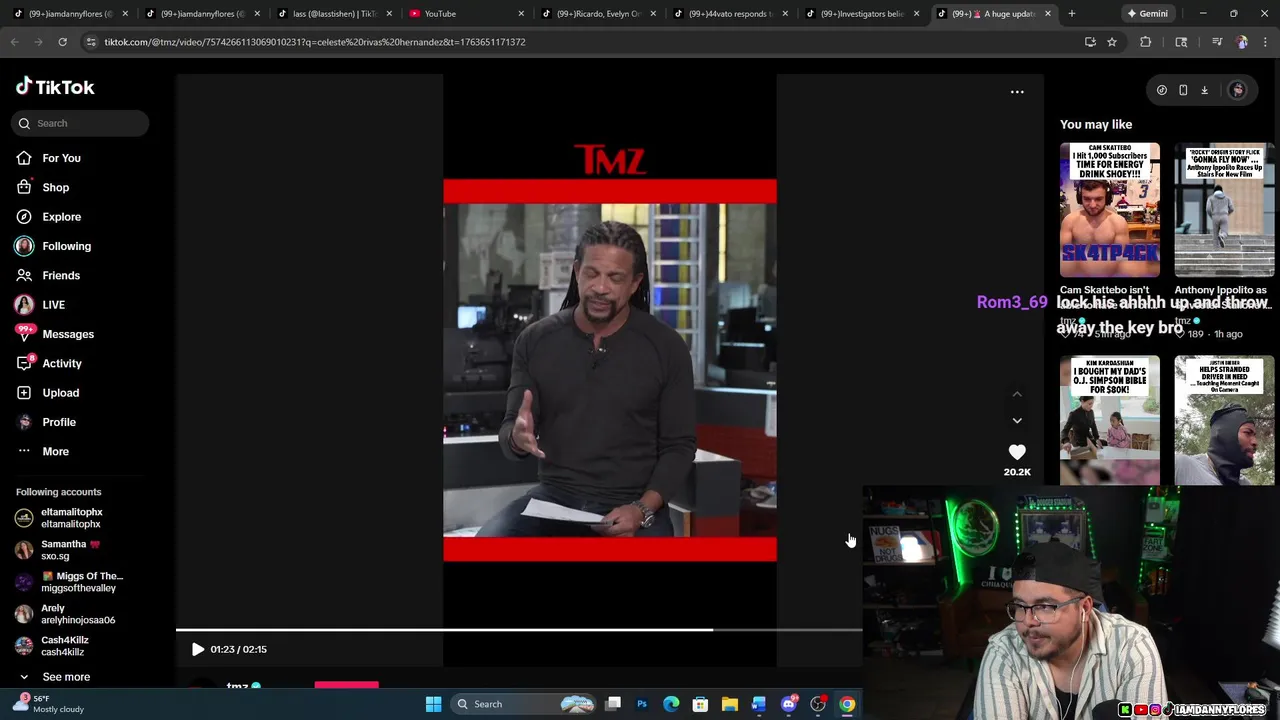Viewport: 1280px width, 720px height.
Task: Open Microsoft Edge from taskbar
Action: pyautogui.click(x=671, y=704)
